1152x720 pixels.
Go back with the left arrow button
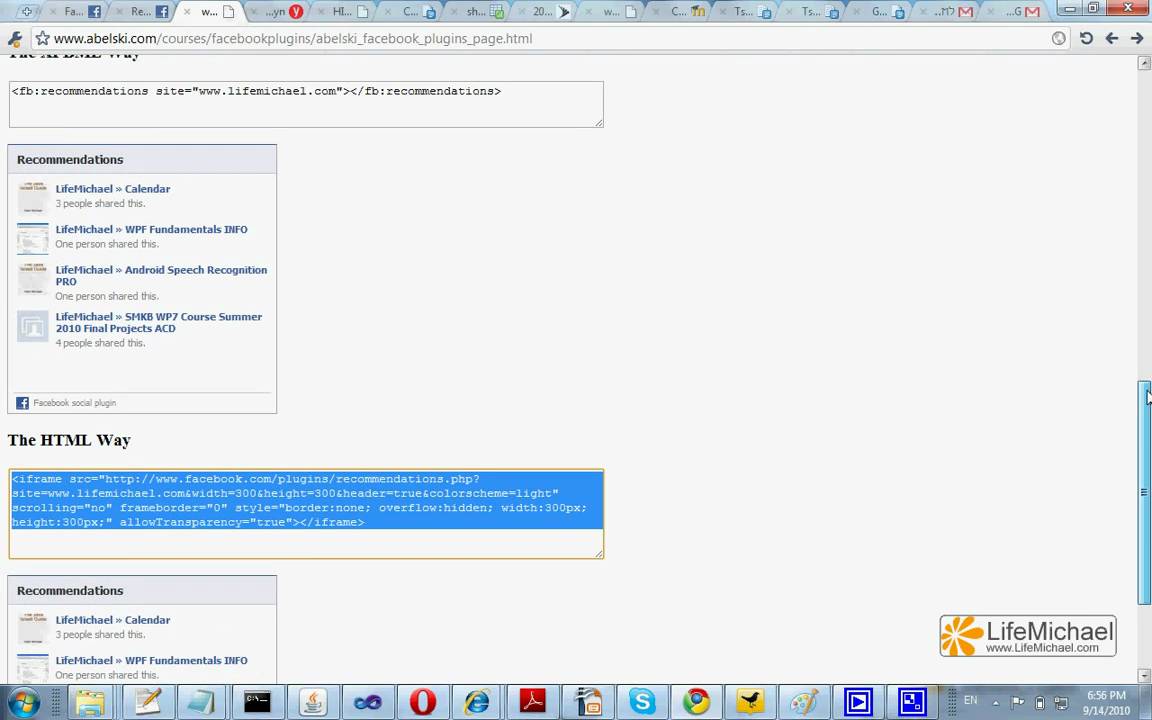[x=1112, y=38]
